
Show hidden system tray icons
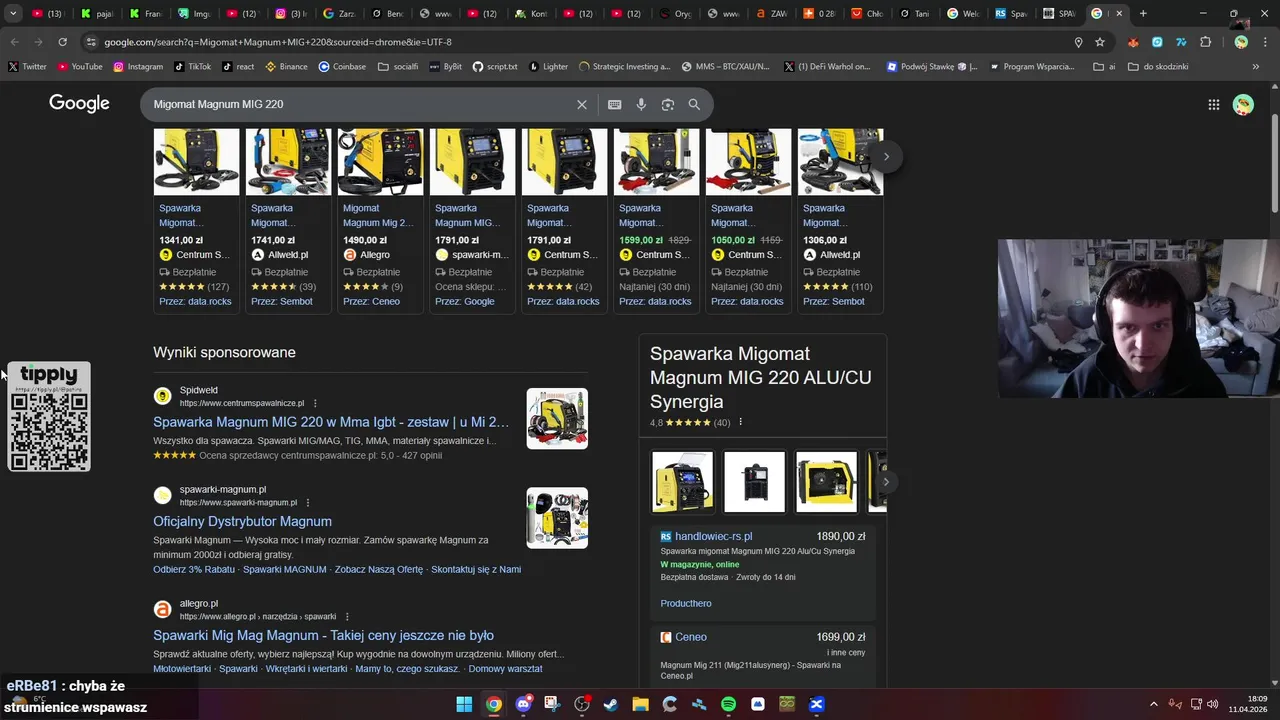(x=1153, y=704)
